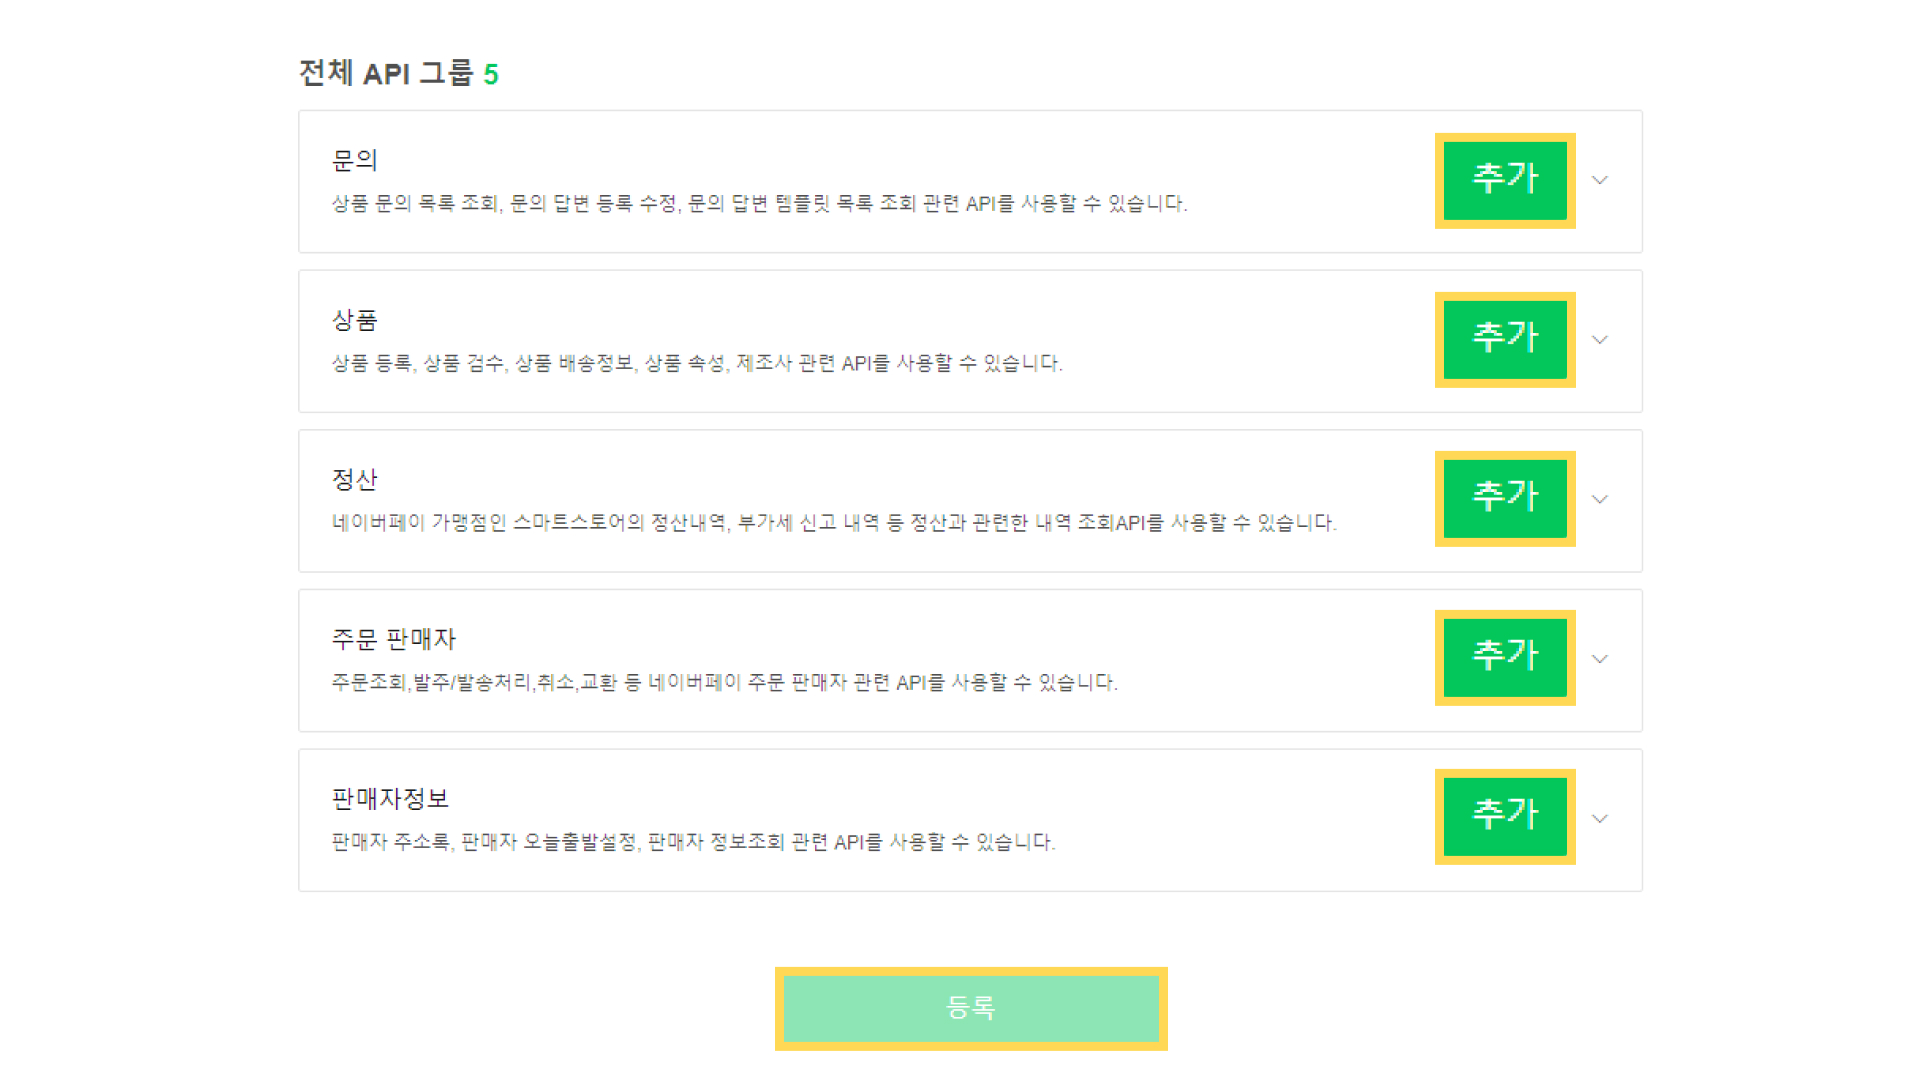Select the 문의 group title

pyautogui.click(x=354, y=160)
